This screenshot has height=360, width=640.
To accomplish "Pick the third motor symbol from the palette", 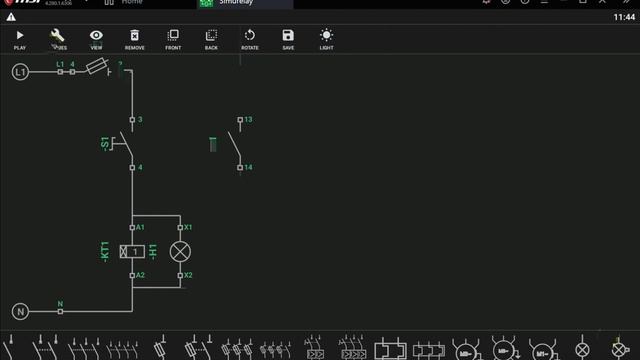I will [543, 350].
